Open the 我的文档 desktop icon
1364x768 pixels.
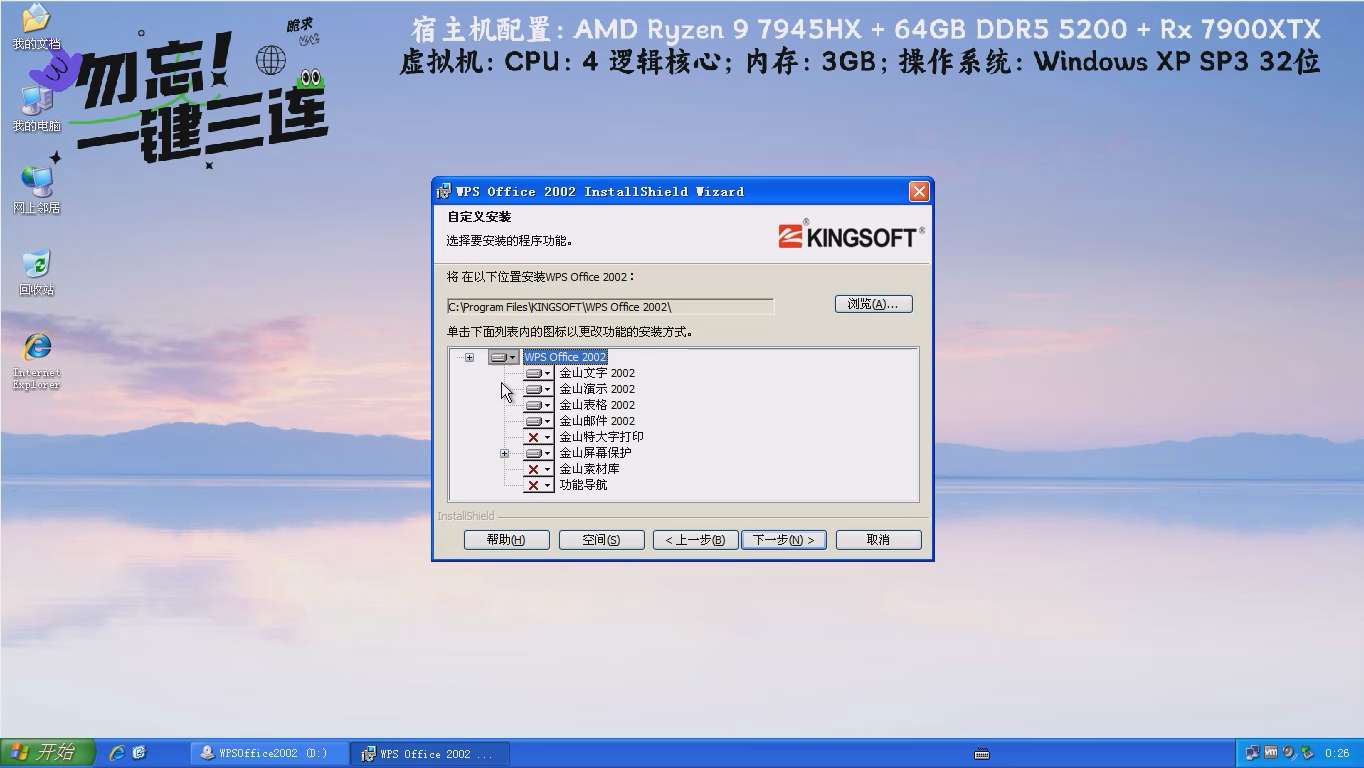[36, 26]
